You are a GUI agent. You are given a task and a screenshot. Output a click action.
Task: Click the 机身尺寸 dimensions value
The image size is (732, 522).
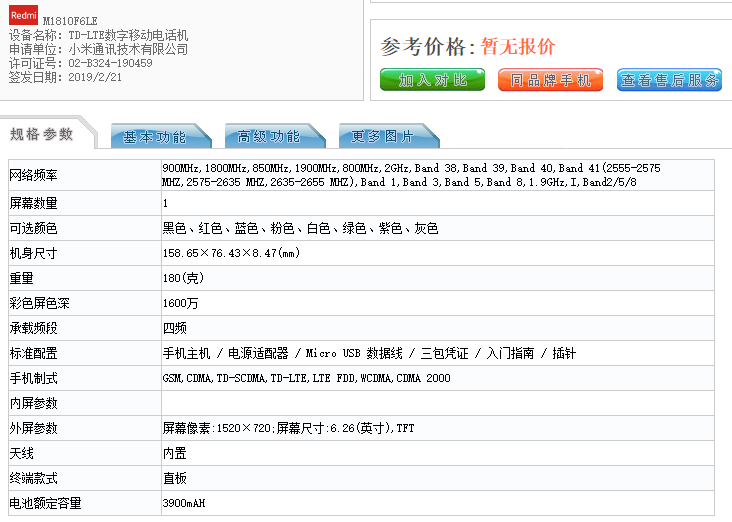point(230,254)
